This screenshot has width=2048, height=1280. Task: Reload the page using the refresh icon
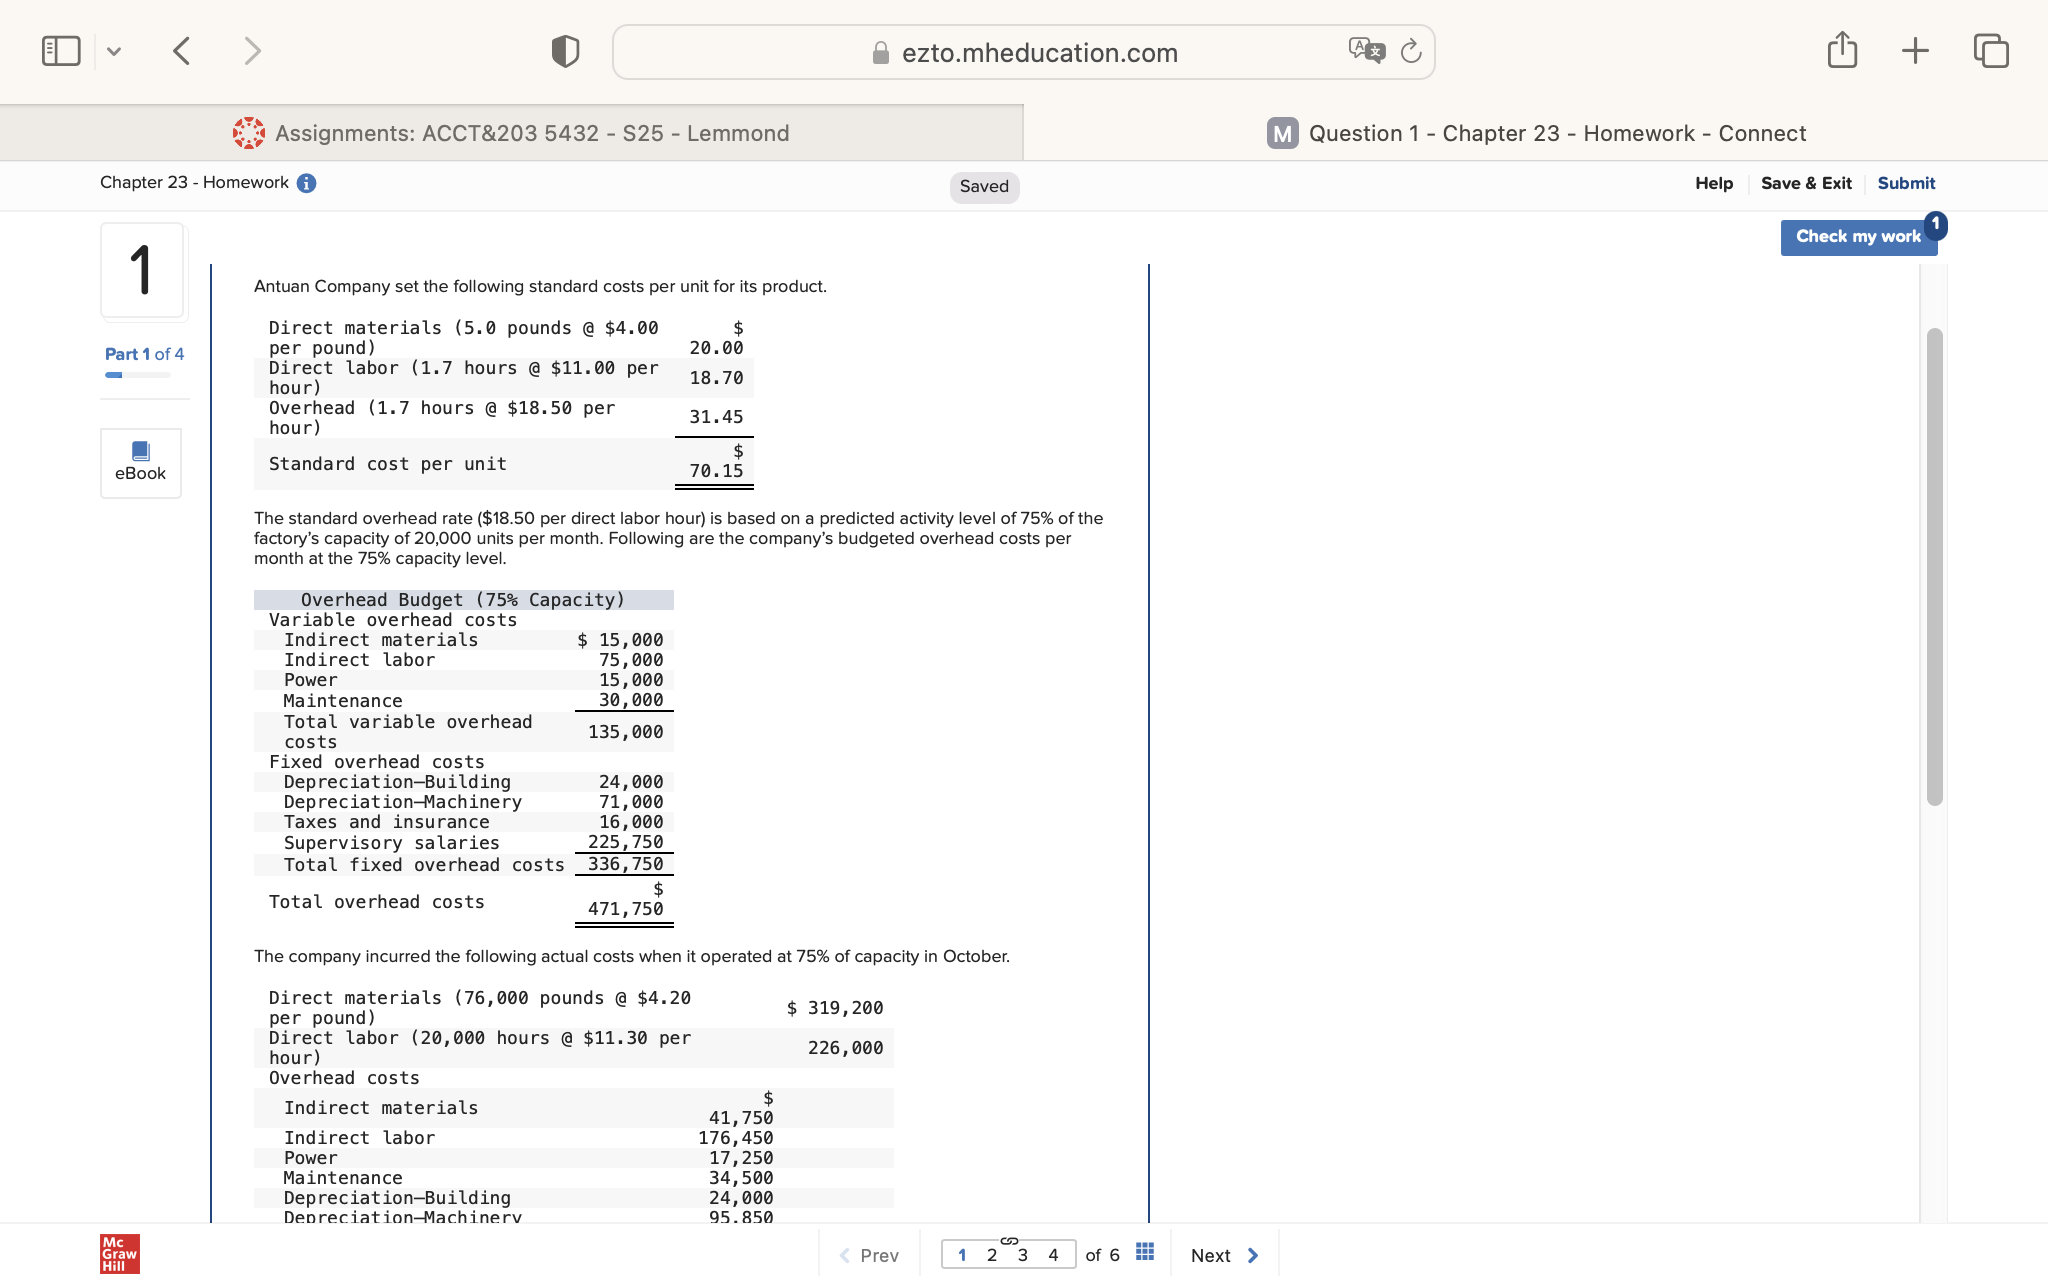(1411, 51)
